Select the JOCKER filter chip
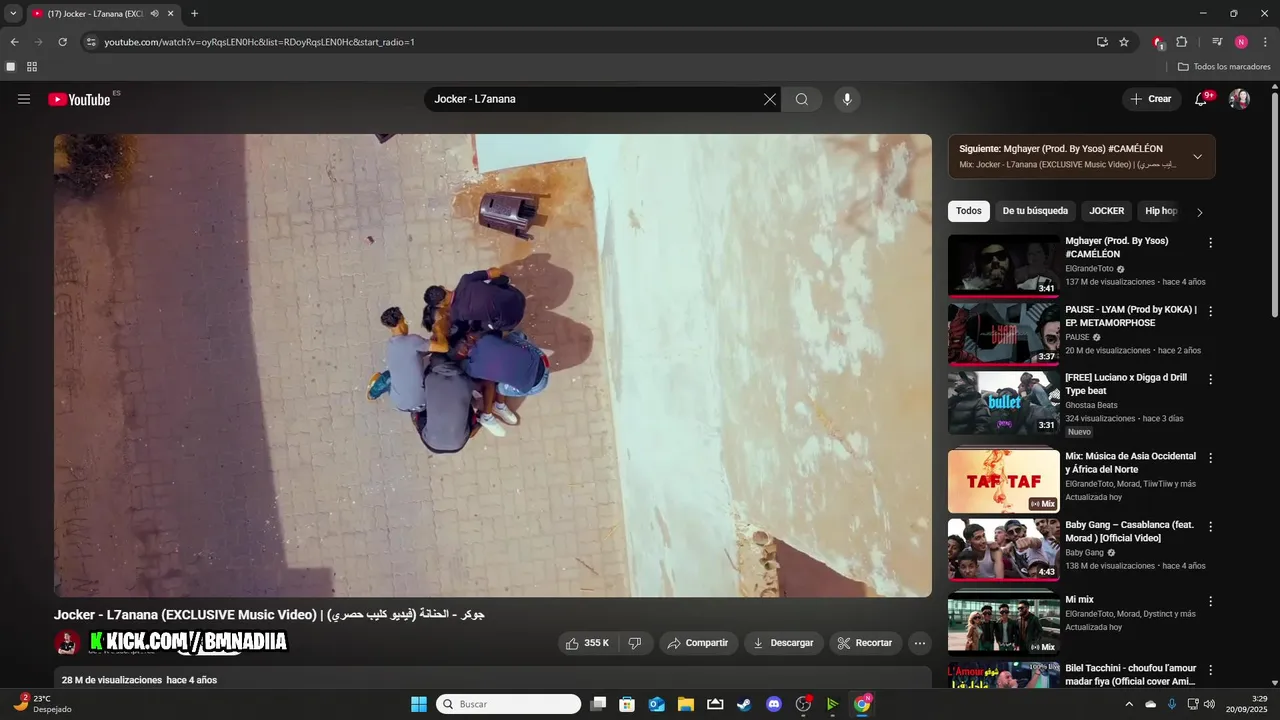The image size is (1280, 720). pyautogui.click(x=1107, y=211)
